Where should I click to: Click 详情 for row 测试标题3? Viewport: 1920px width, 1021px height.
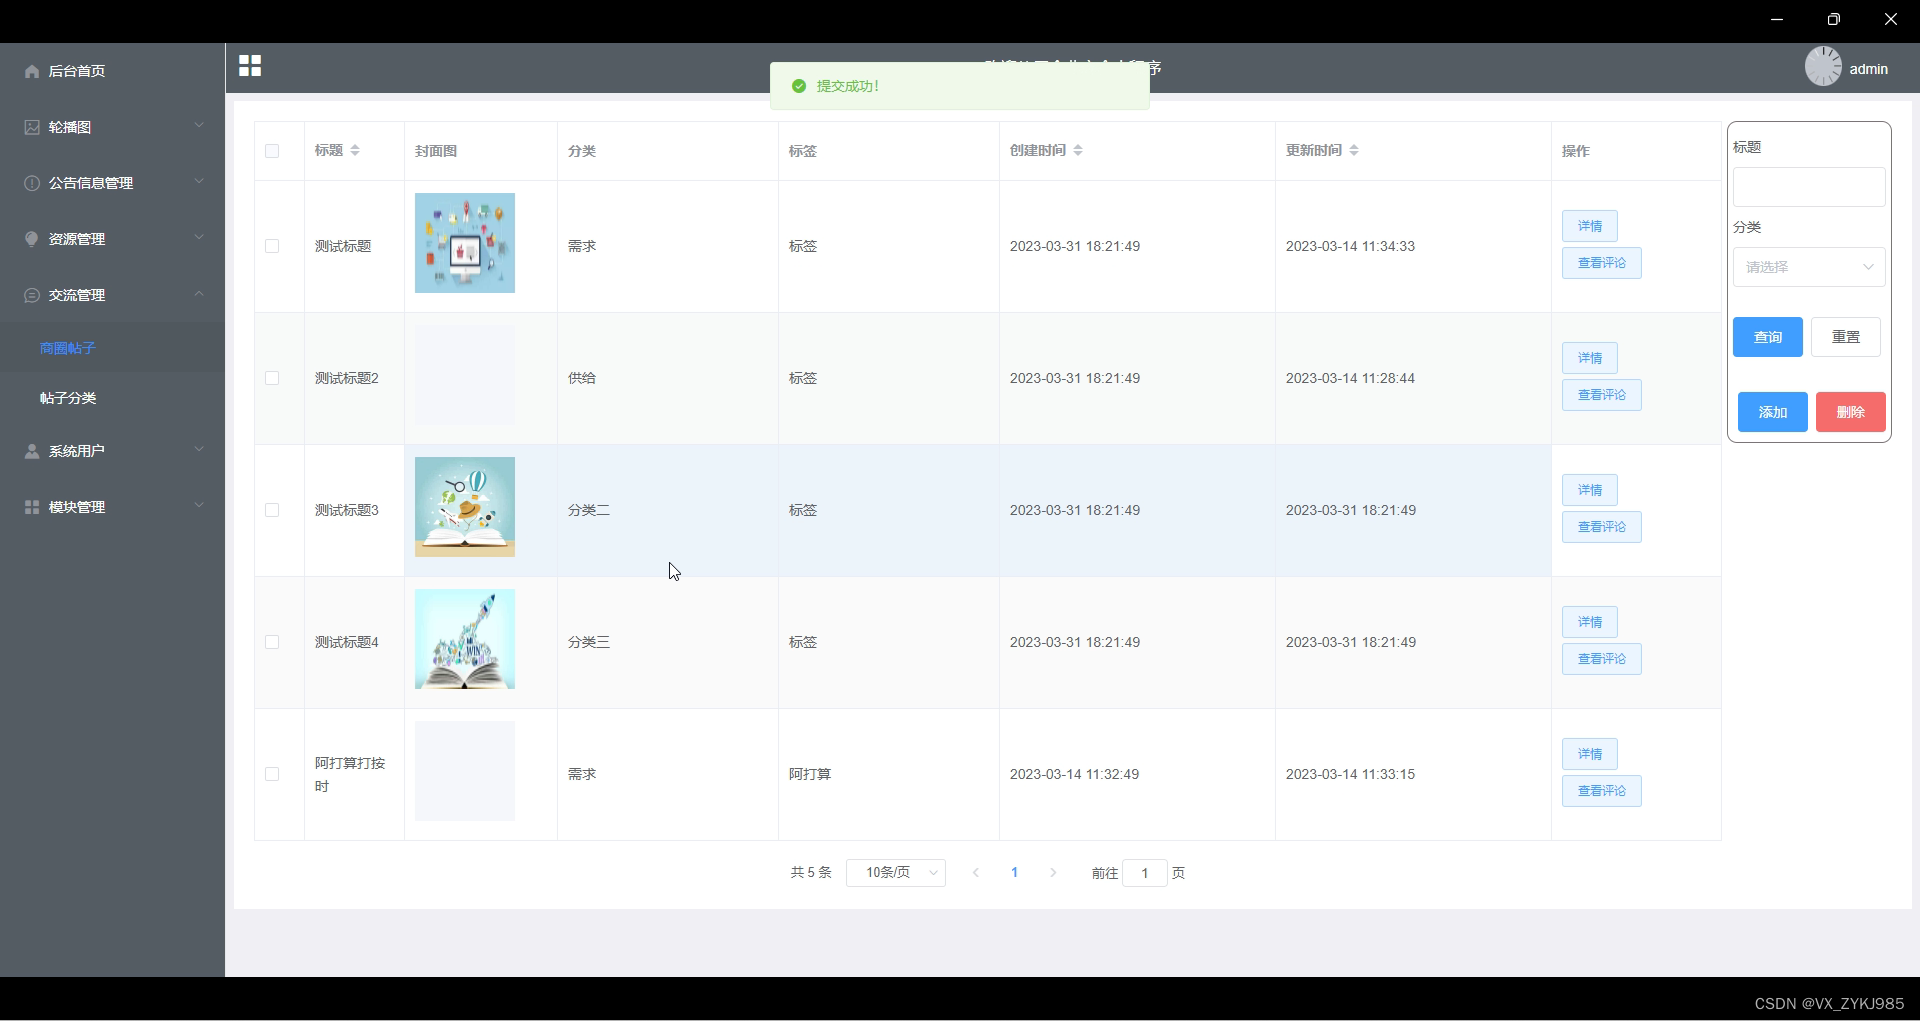coord(1590,490)
